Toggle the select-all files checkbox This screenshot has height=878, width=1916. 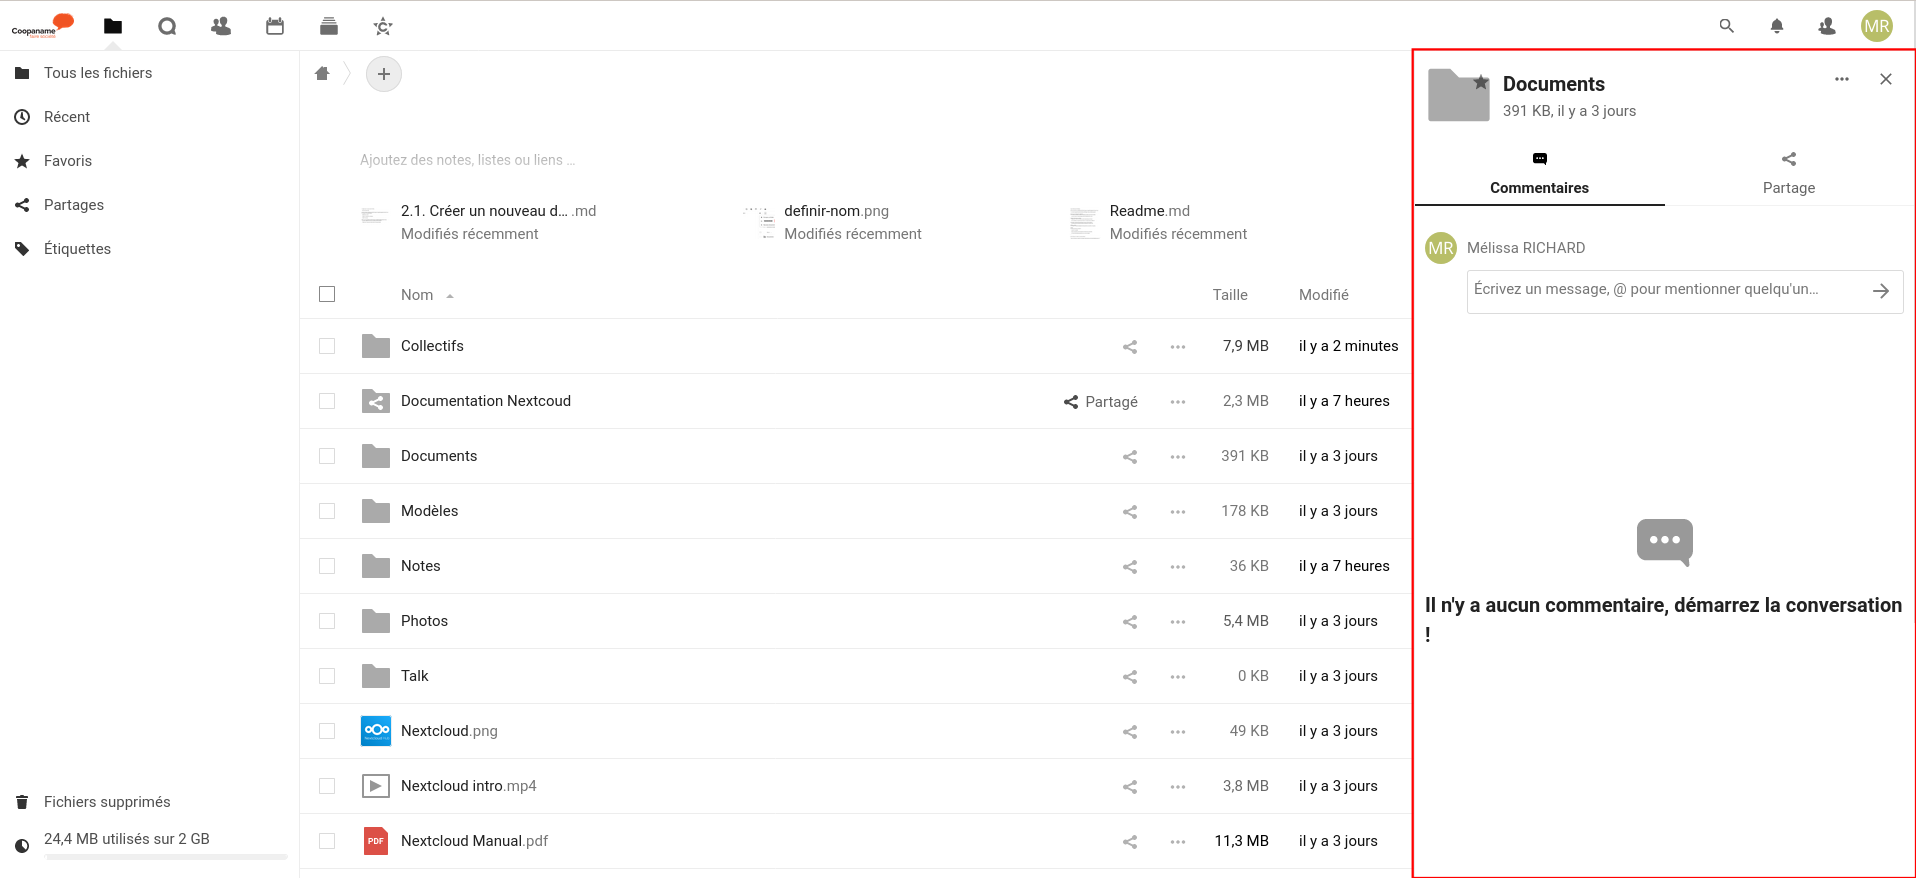click(x=327, y=294)
